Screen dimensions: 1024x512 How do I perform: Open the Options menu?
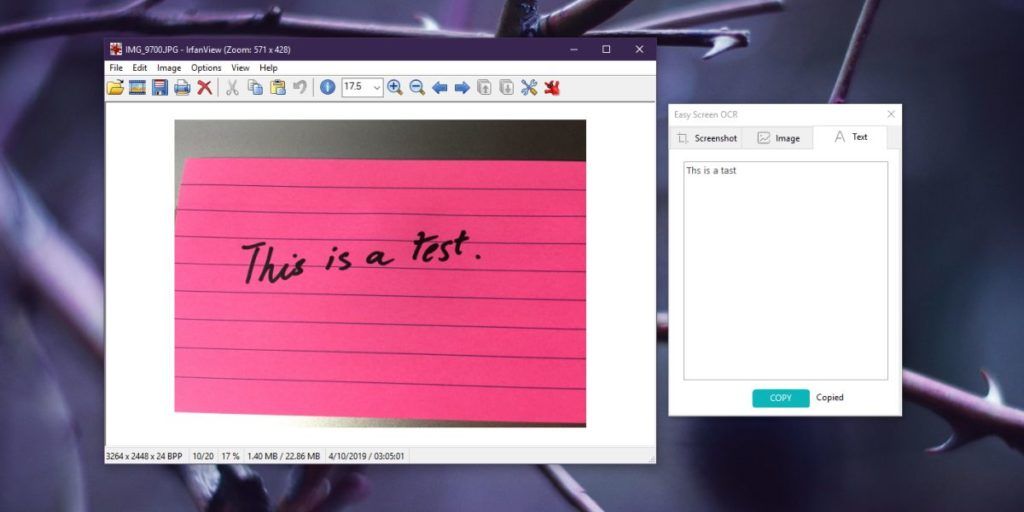[206, 68]
